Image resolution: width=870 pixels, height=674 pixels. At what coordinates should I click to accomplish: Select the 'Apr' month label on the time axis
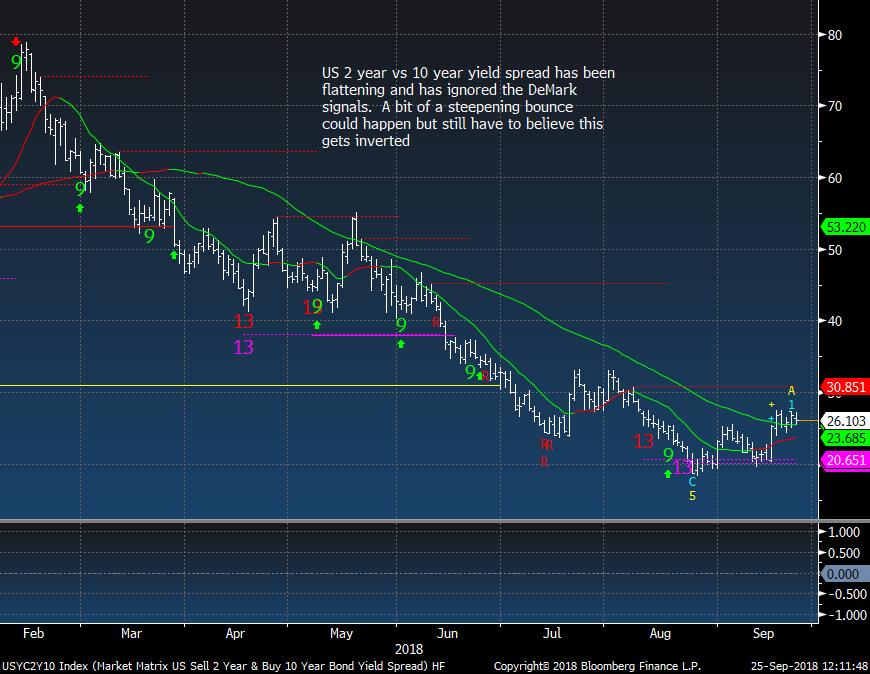(236, 633)
